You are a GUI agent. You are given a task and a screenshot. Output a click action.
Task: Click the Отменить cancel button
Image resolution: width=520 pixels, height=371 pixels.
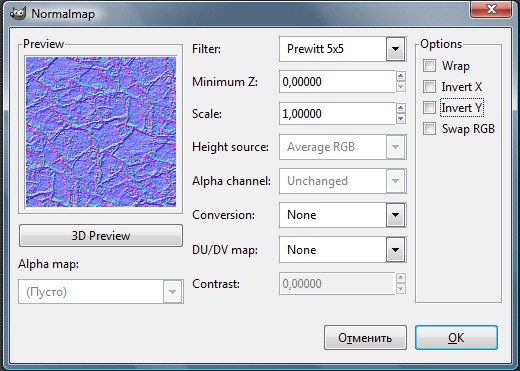365,338
